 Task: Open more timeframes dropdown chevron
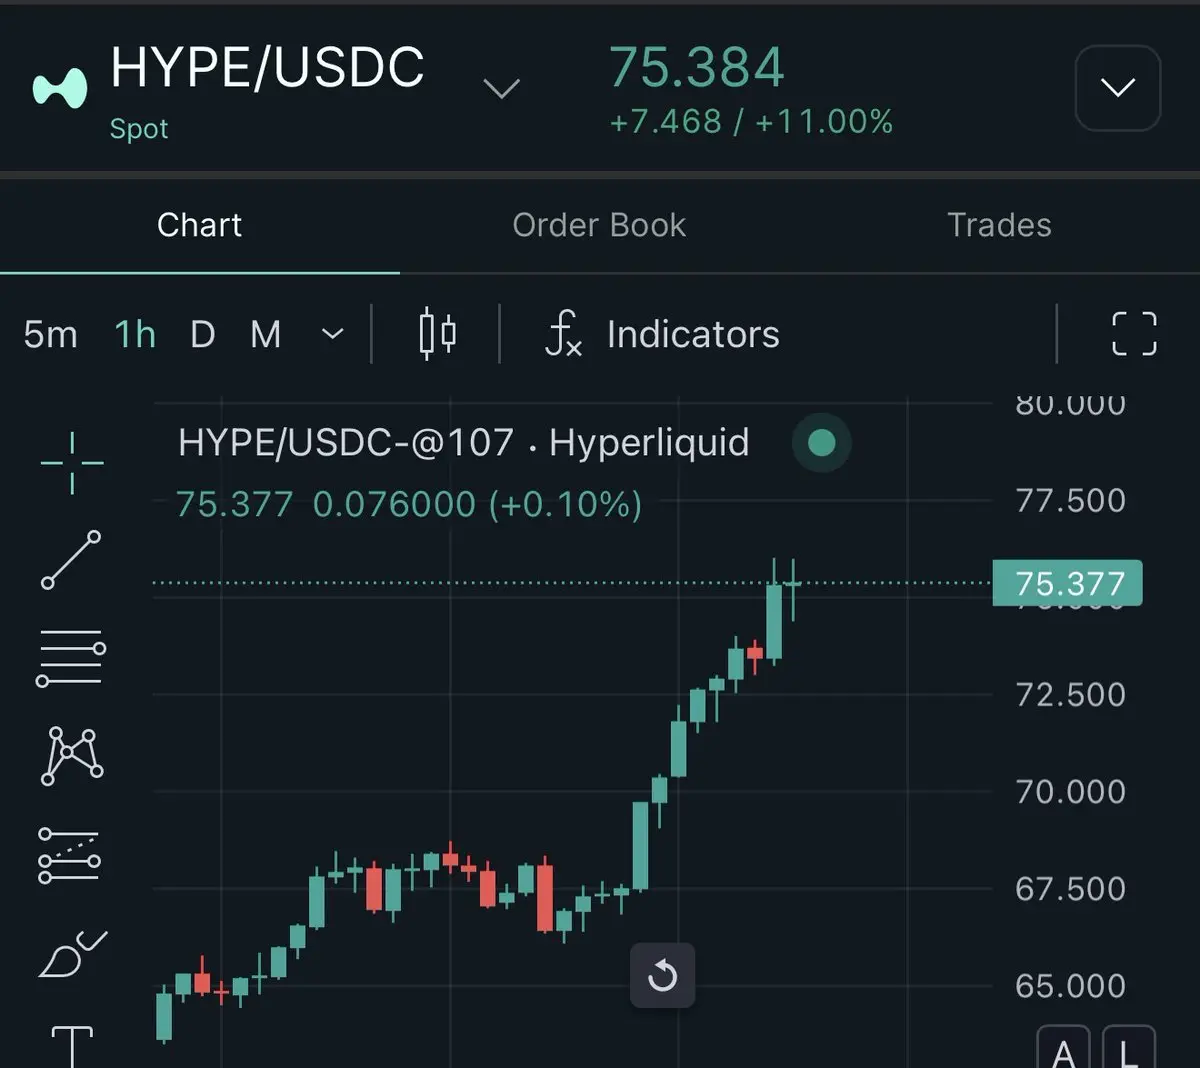tap(333, 334)
